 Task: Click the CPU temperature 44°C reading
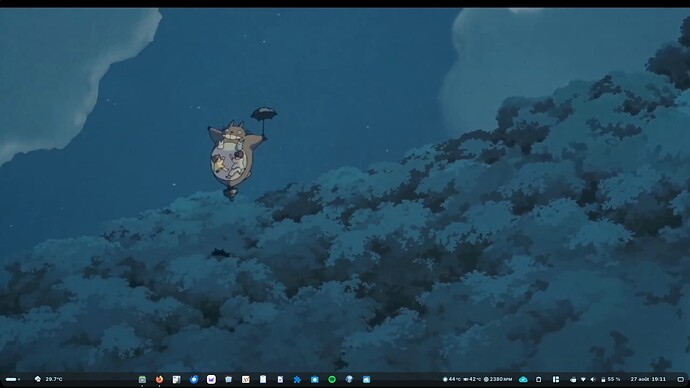(x=451, y=379)
